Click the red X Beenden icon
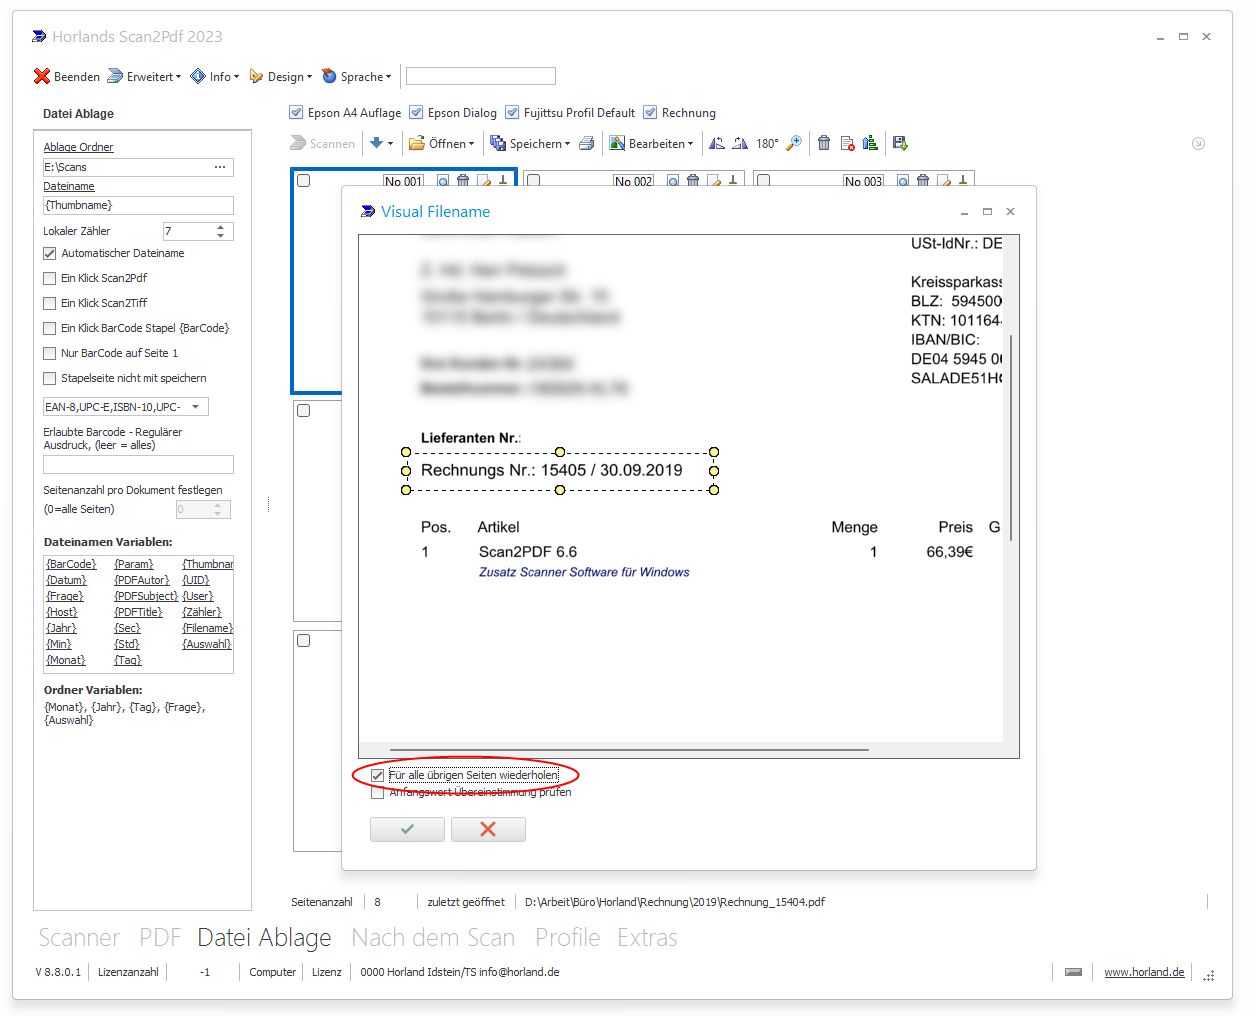This screenshot has width=1257, height=1016. pos(41,76)
